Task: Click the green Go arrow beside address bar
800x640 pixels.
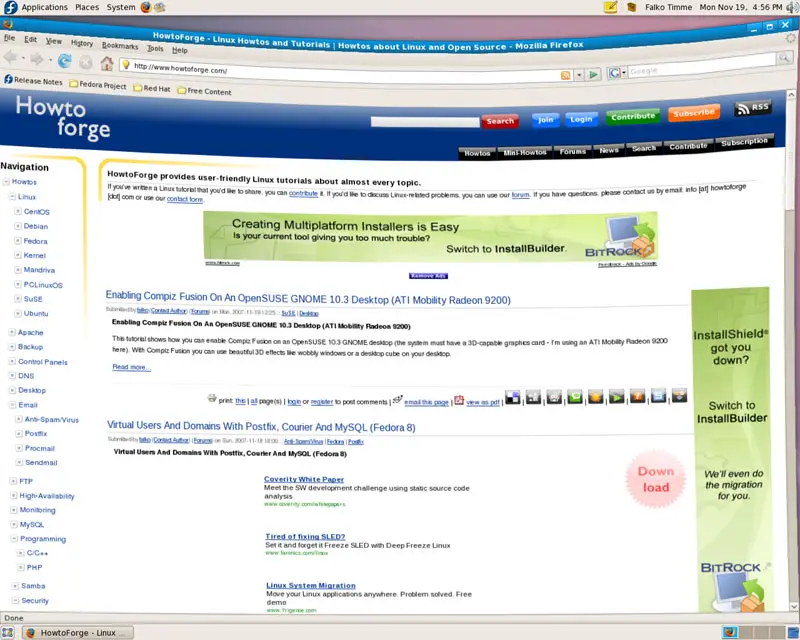Action: point(593,75)
